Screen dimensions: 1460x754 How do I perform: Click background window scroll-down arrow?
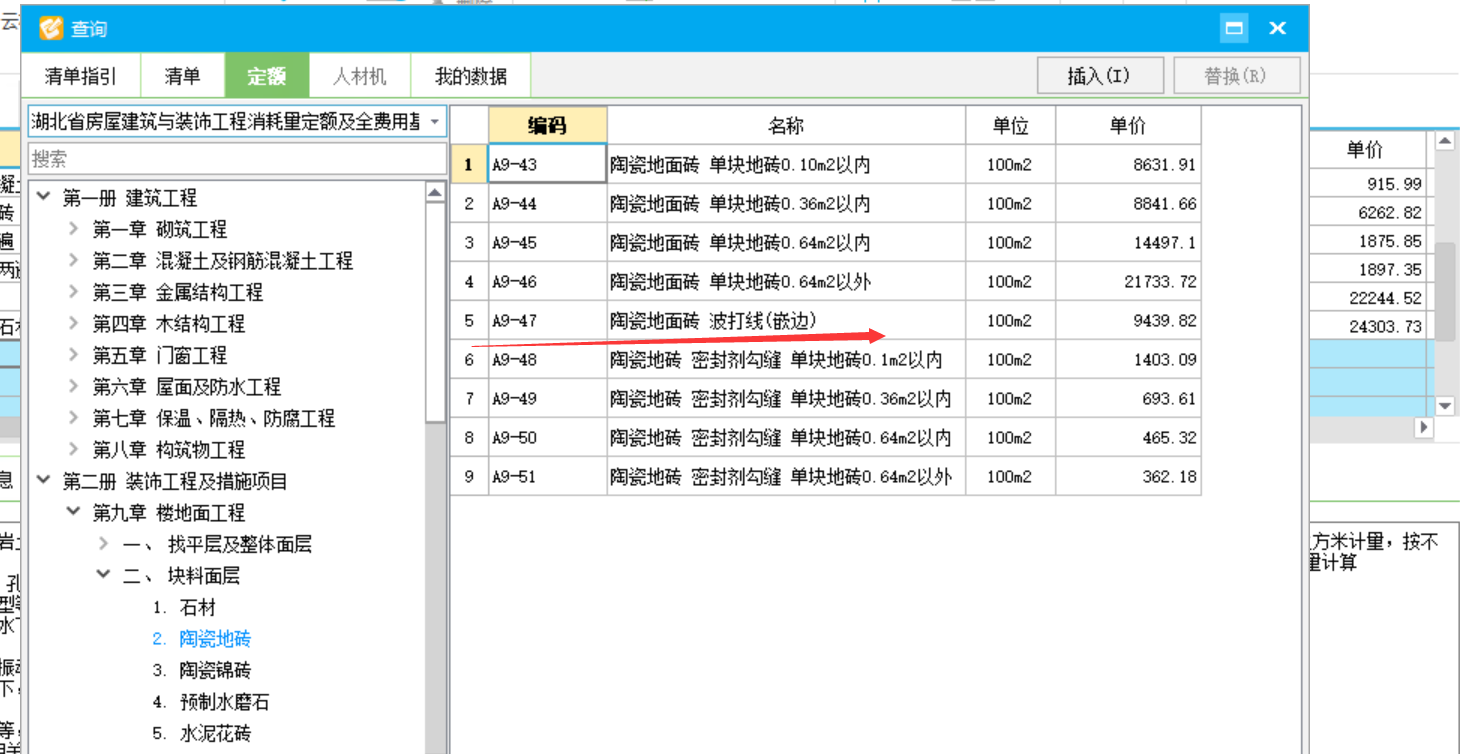point(1444,405)
